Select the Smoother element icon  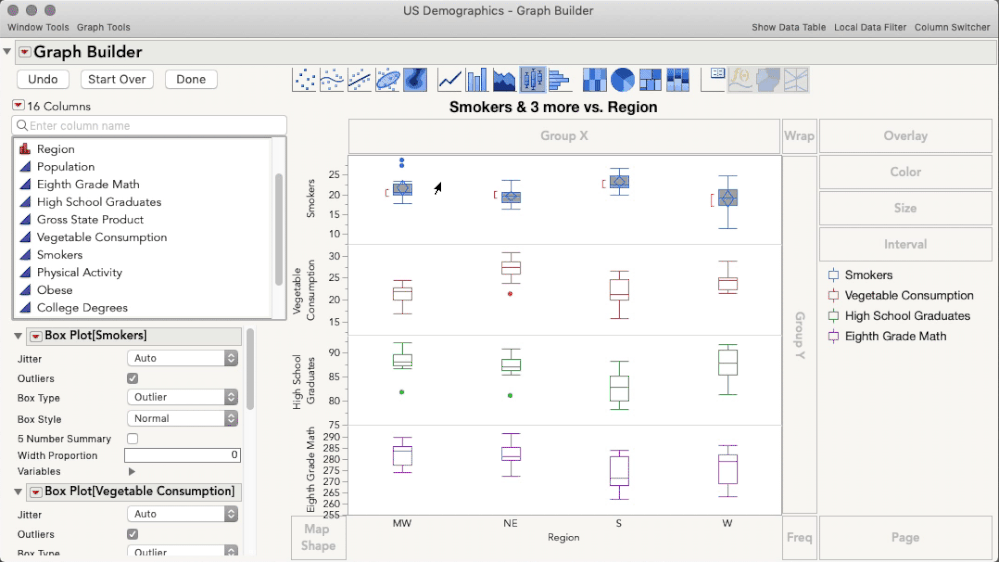click(332, 80)
